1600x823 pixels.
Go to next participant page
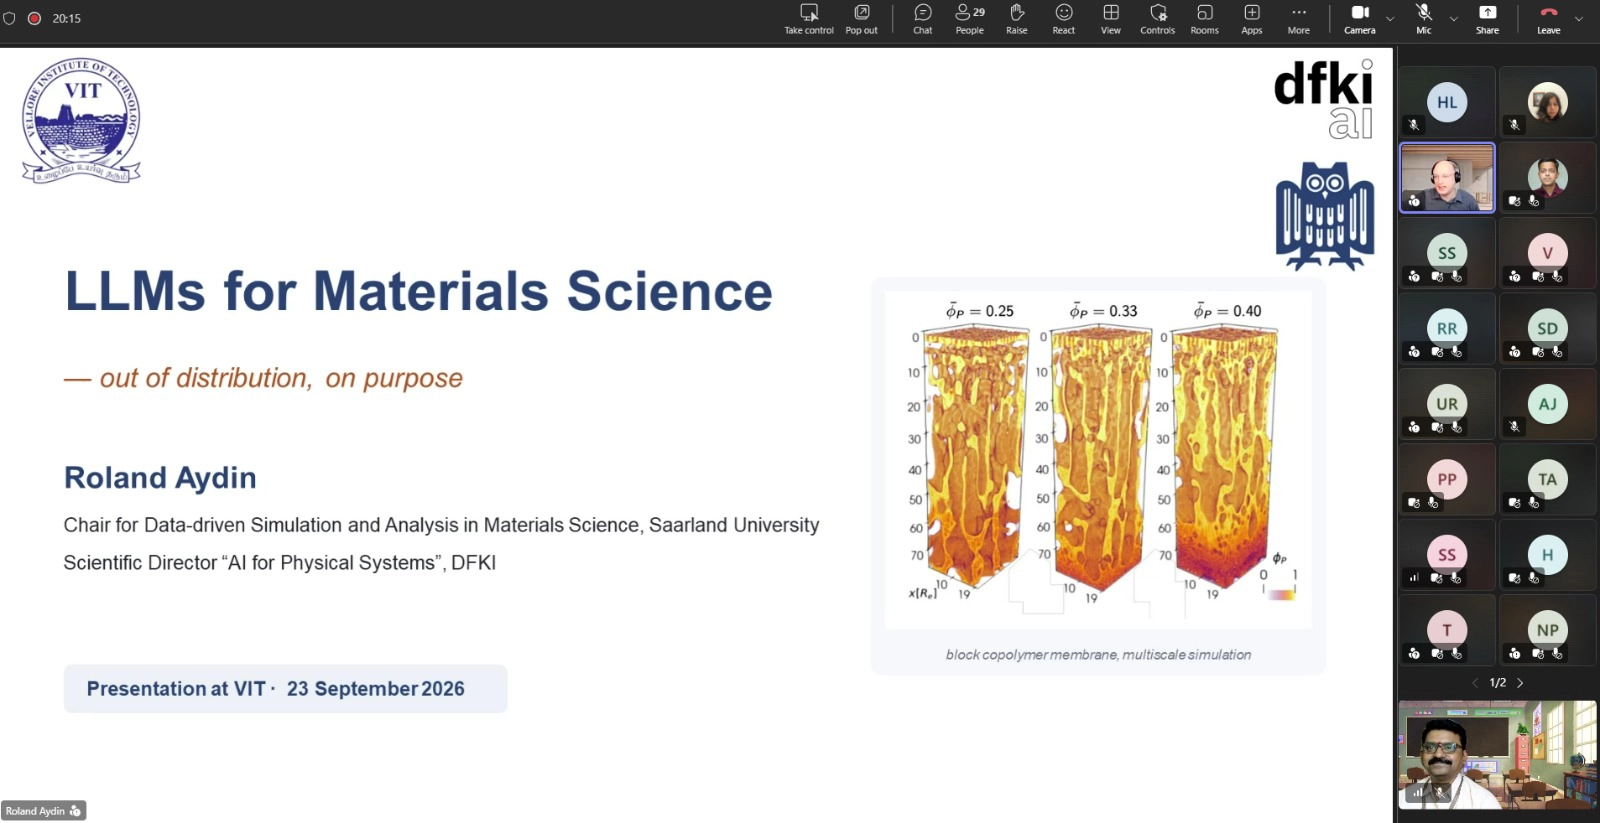pos(1520,683)
